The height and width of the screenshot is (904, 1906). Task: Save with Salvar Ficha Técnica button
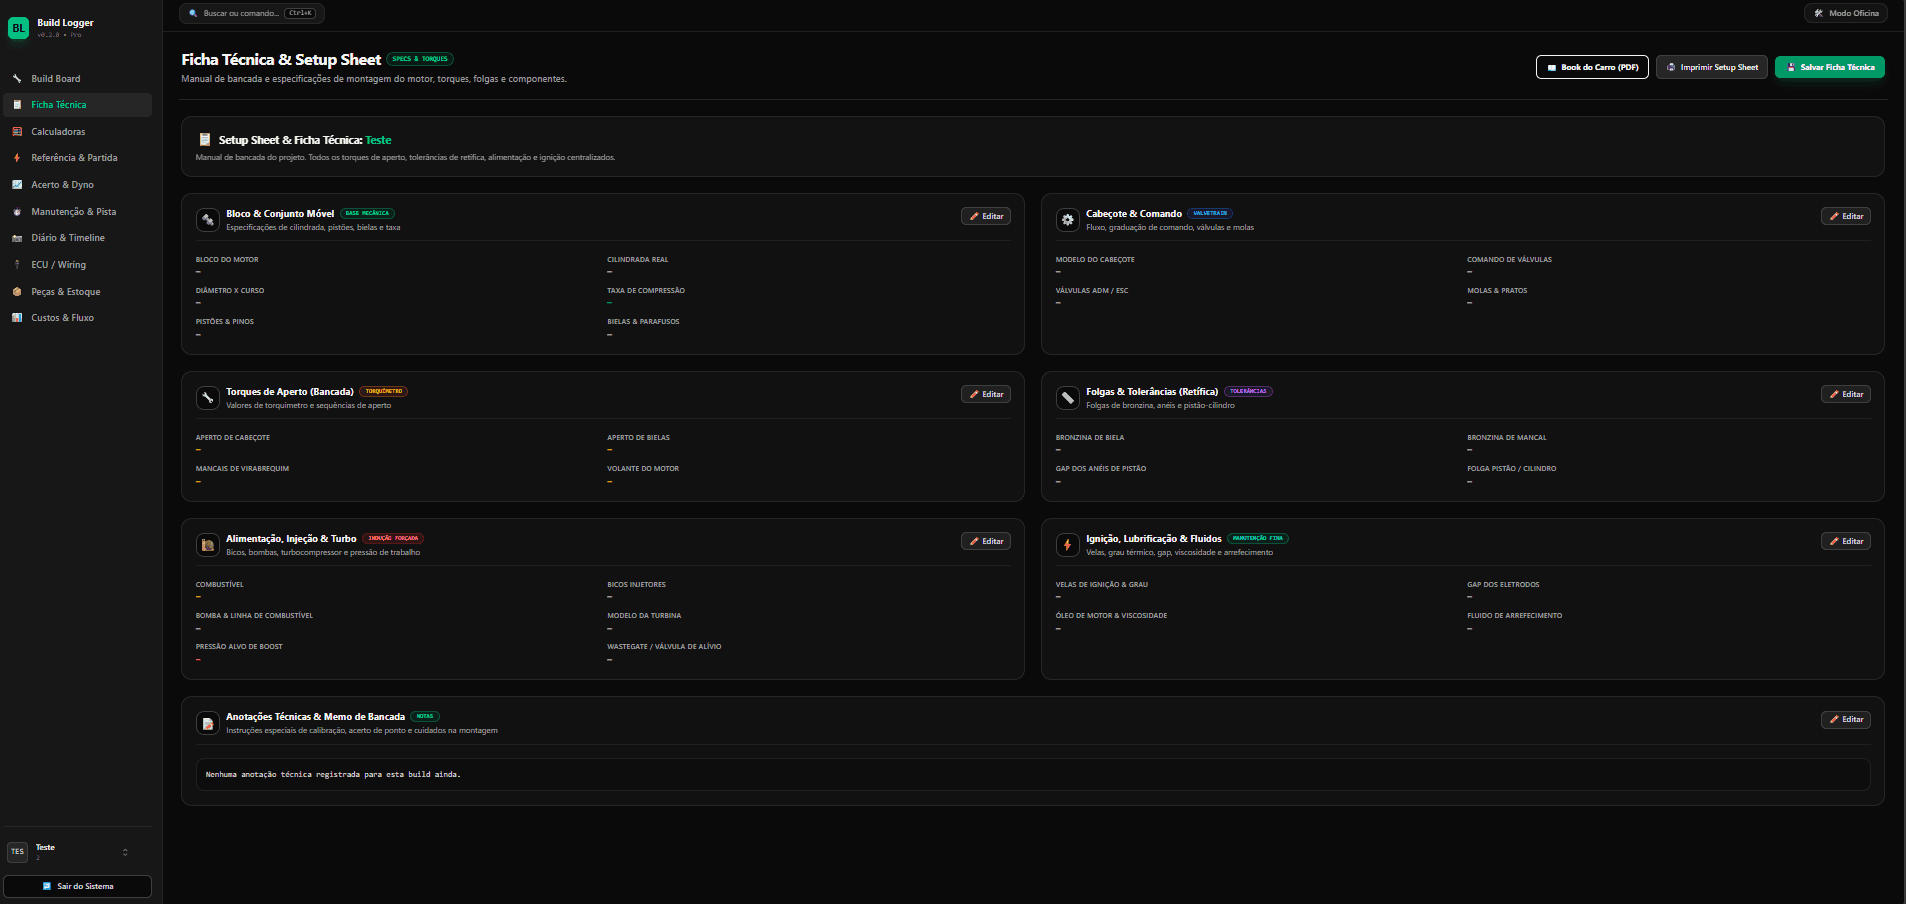(1830, 67)
